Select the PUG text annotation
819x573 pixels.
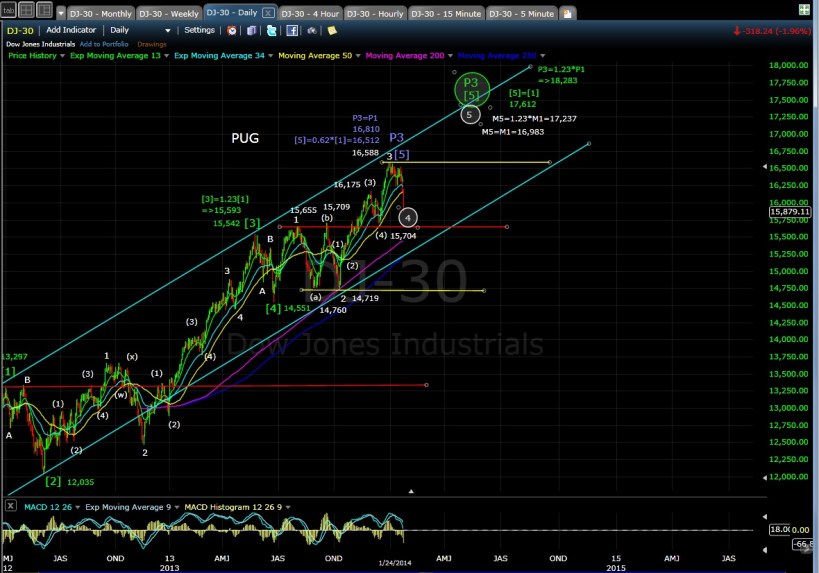click(245, 138)
